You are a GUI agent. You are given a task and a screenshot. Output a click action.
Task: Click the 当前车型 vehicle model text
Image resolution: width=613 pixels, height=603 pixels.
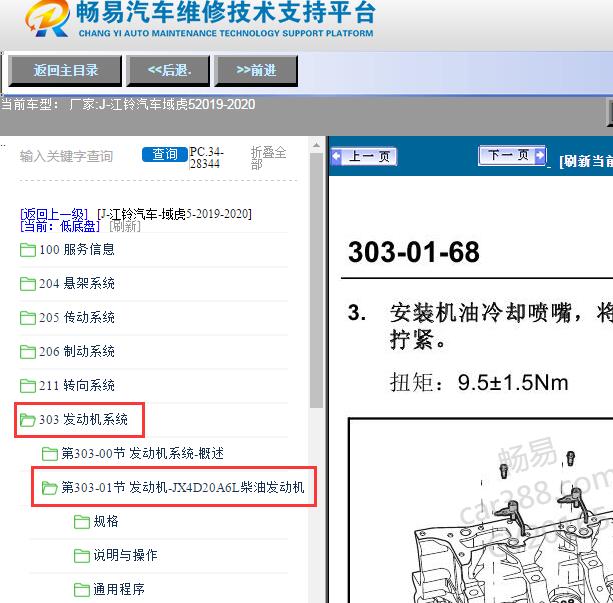click(x=128, y=104)
